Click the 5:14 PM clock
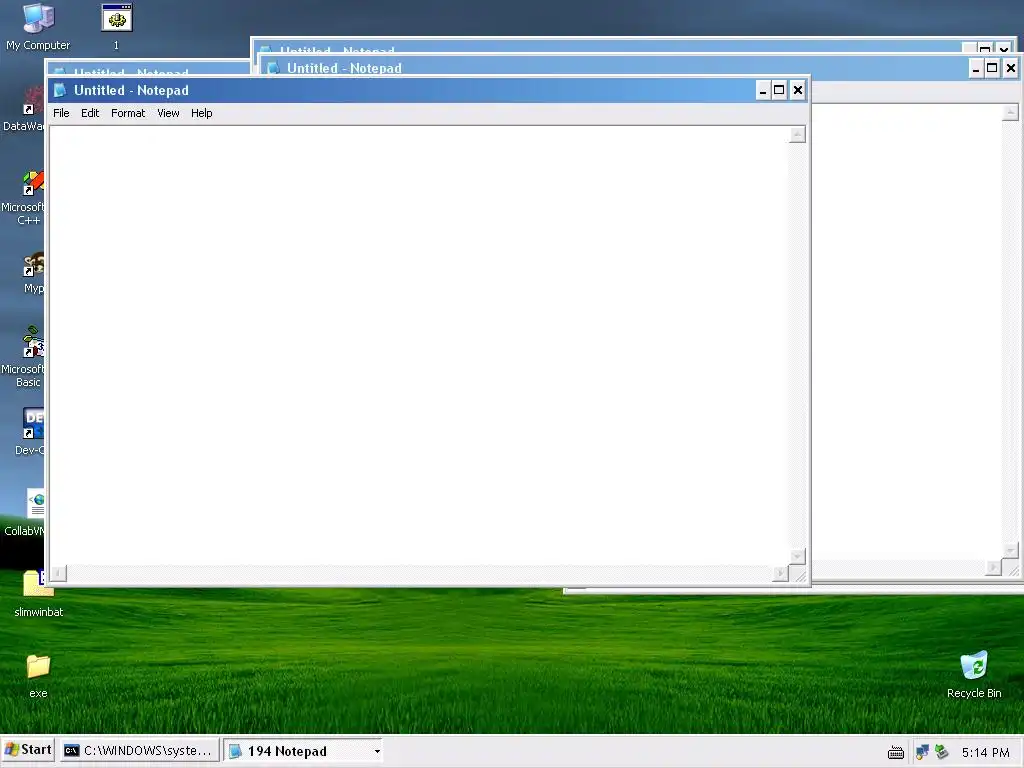 pos(985,753)
